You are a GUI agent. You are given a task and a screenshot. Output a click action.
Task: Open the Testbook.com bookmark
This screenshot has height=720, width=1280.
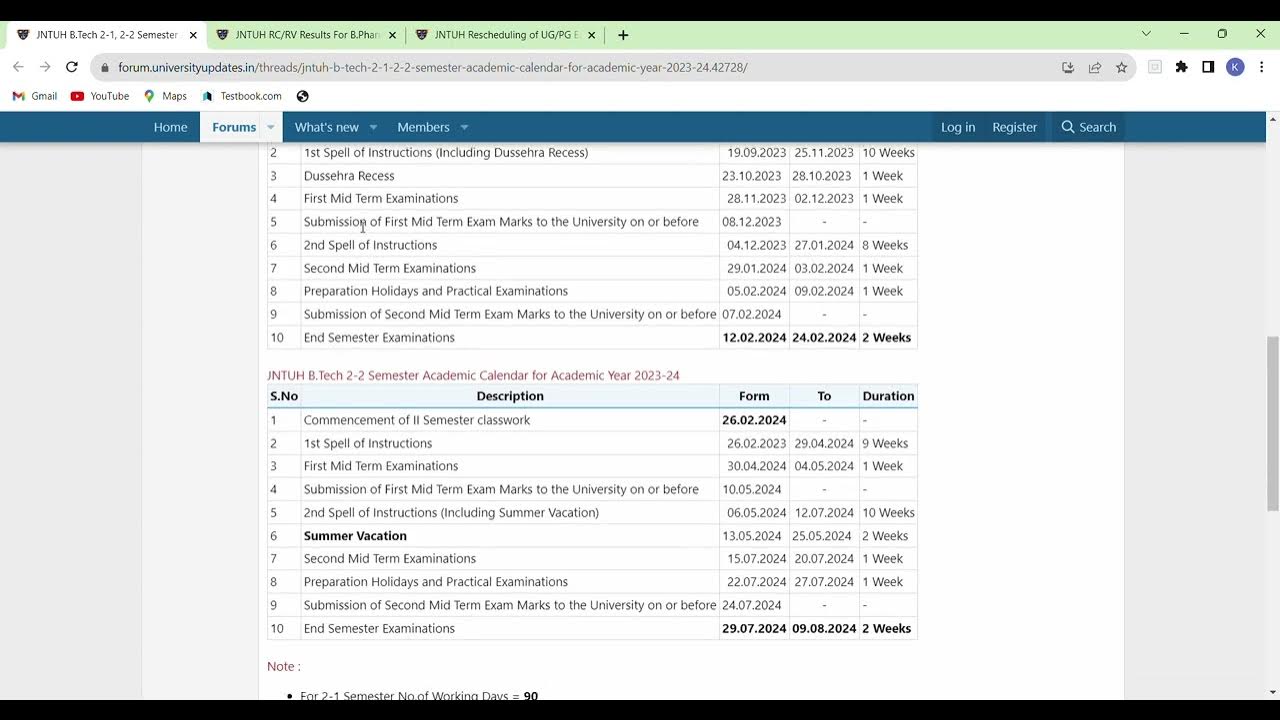(241, 96)
